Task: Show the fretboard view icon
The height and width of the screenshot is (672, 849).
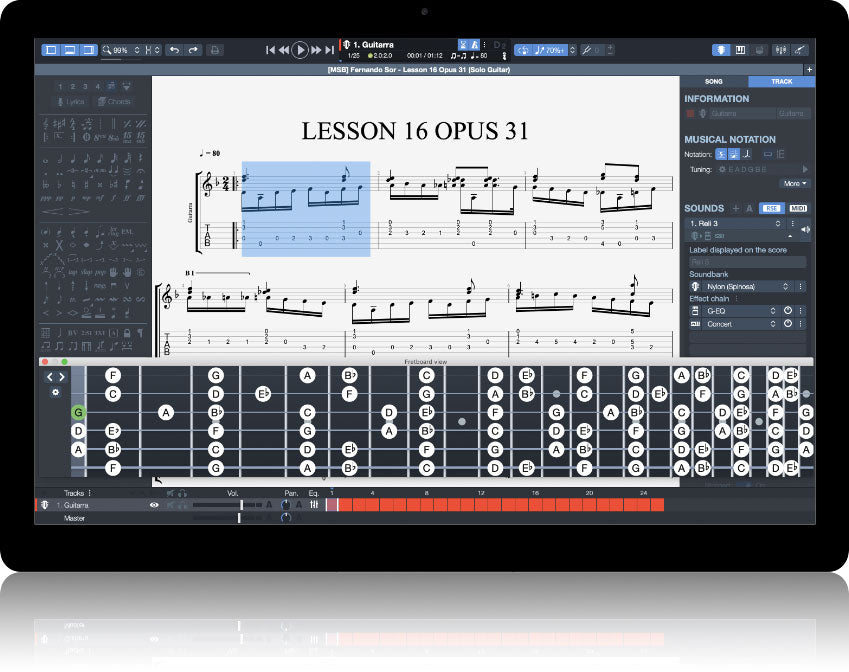Action: click(x=721, y=50)
